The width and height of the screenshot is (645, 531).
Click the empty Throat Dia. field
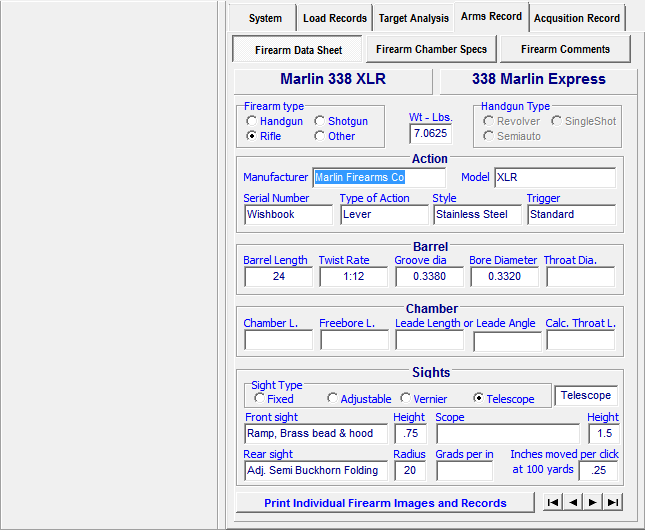580,276
